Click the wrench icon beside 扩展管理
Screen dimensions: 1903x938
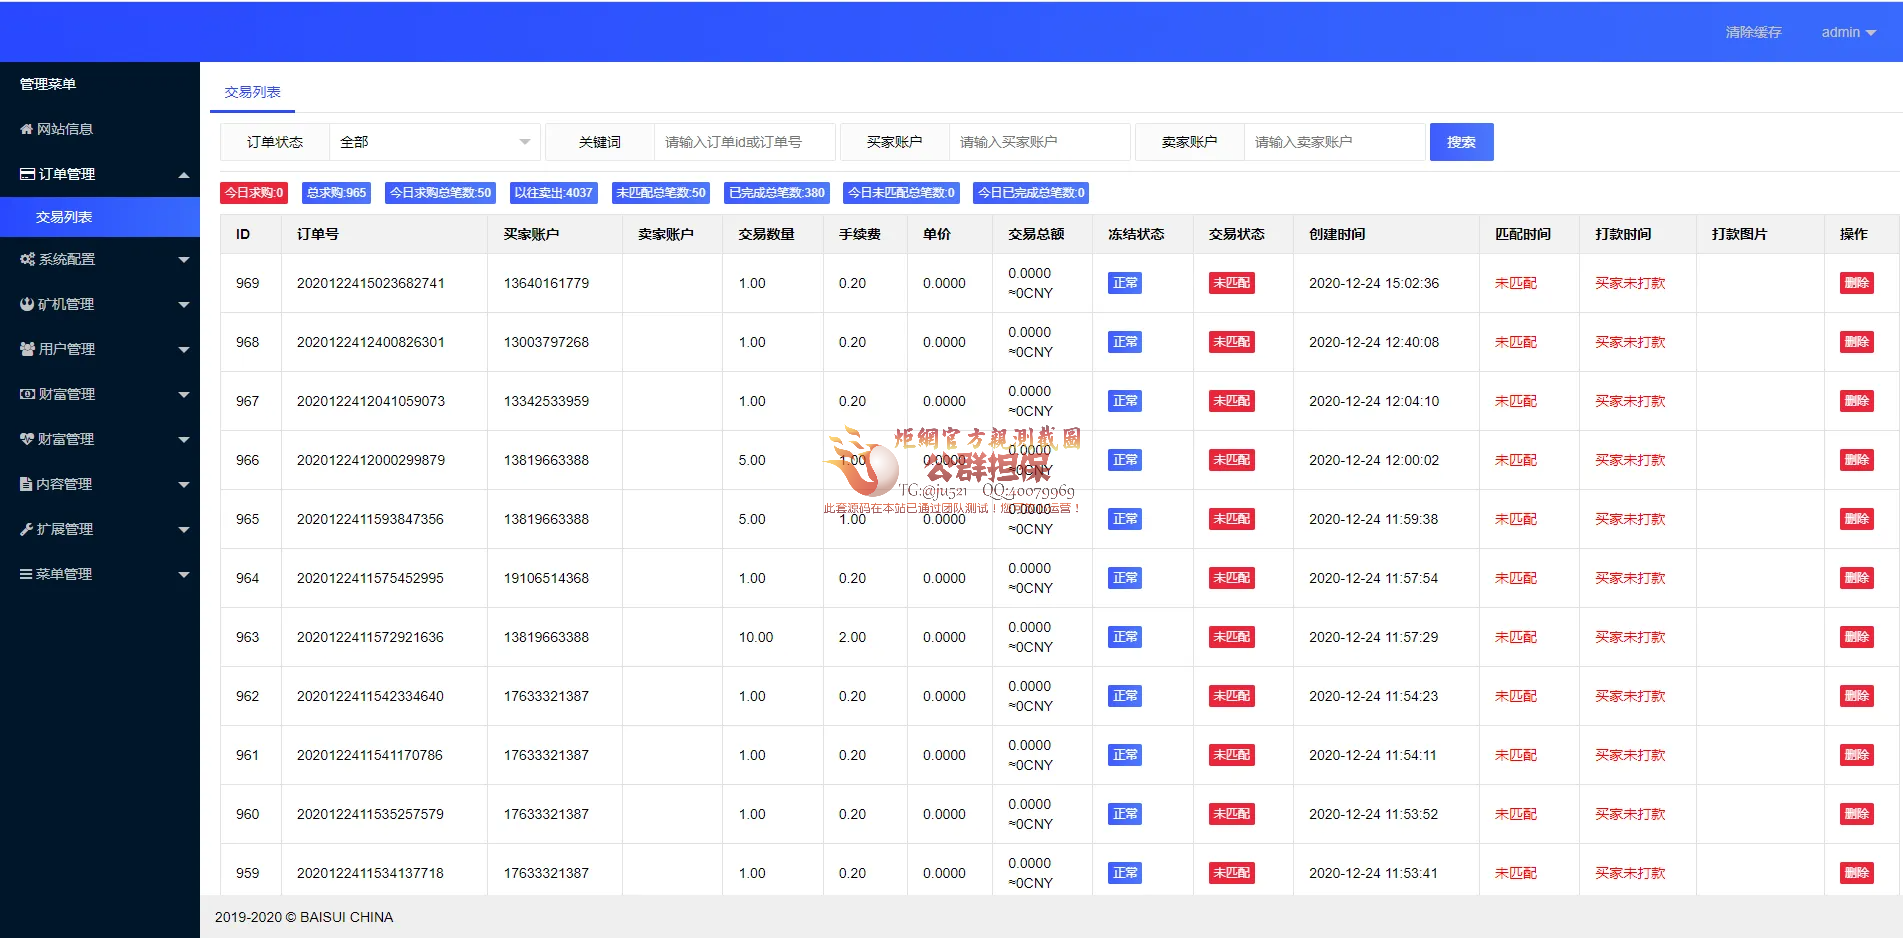click(x=27, y=529)
